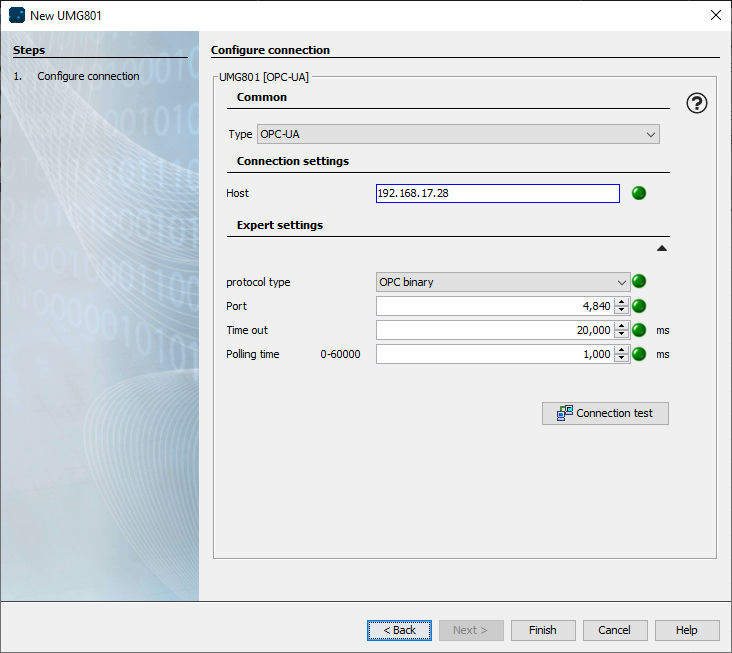Open the Type OPC-UA dropdown

[x=458, y=134]
